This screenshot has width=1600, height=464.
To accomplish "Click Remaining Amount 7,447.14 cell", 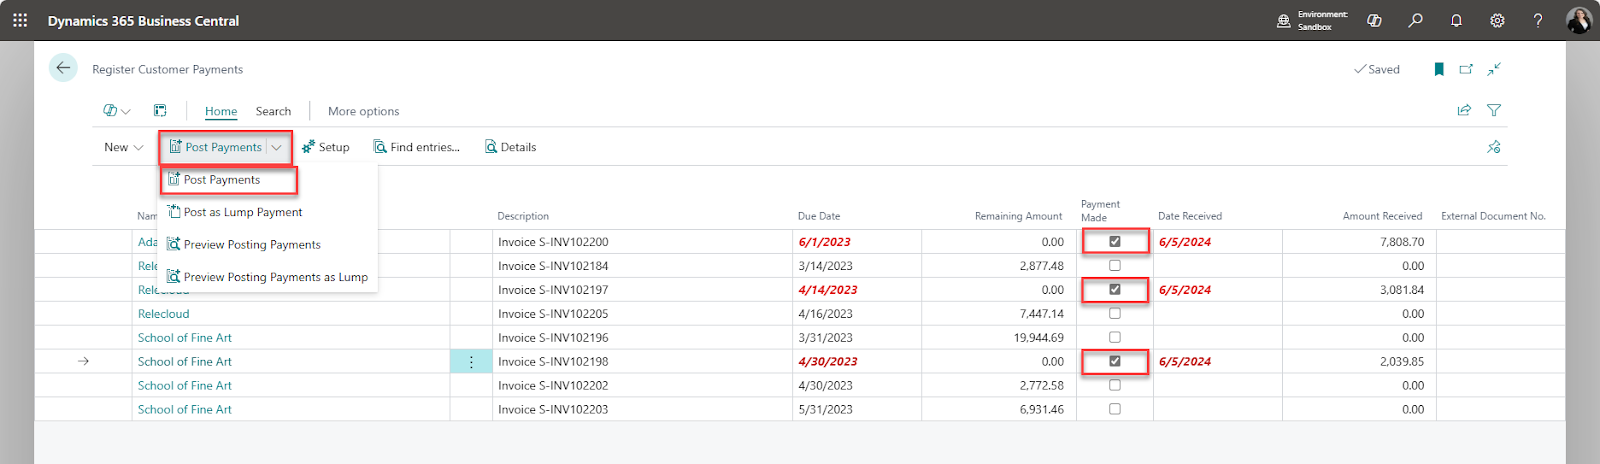I will (998, 314).
